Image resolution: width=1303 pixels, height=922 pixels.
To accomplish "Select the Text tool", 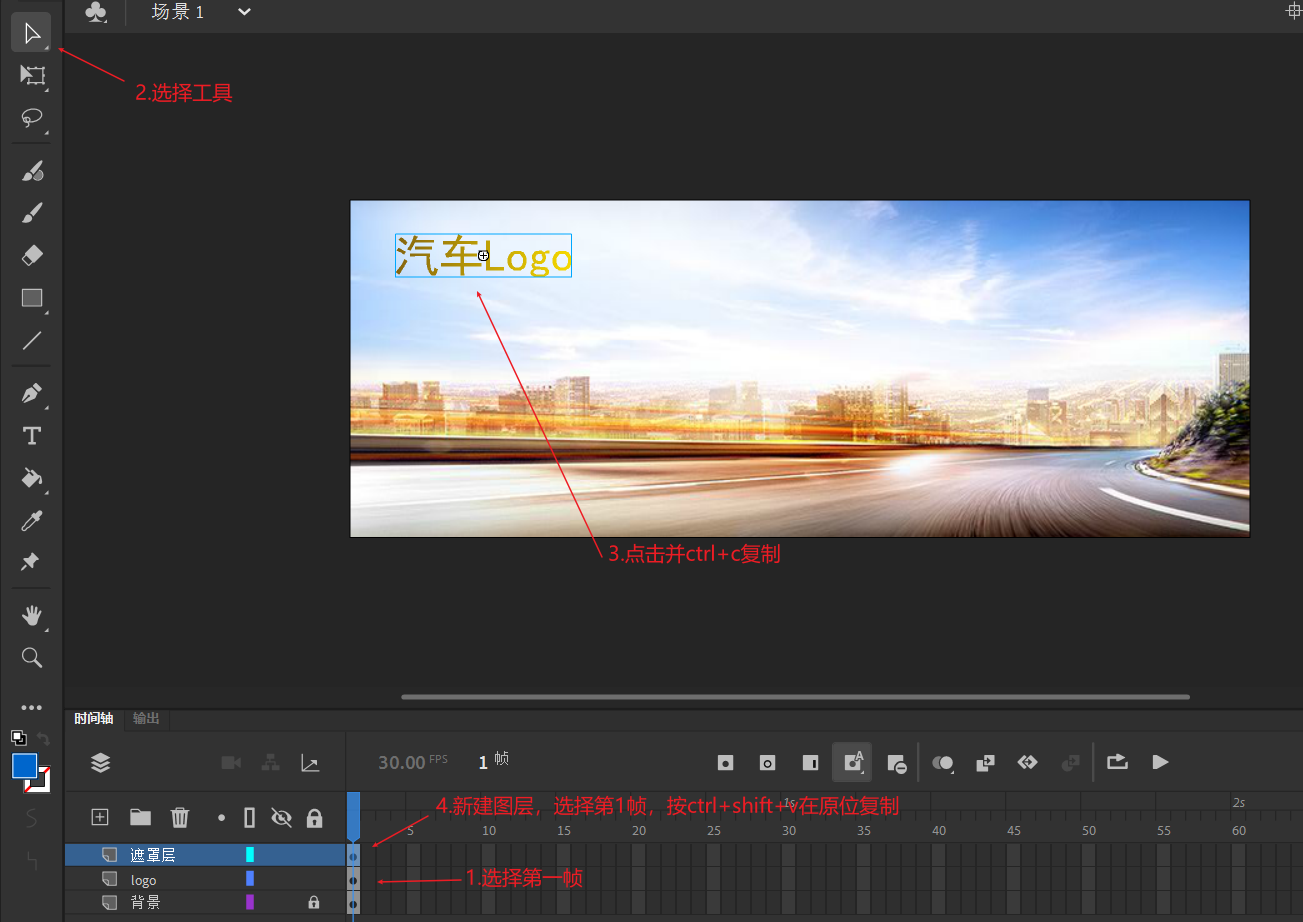I will tap(32, 436).
